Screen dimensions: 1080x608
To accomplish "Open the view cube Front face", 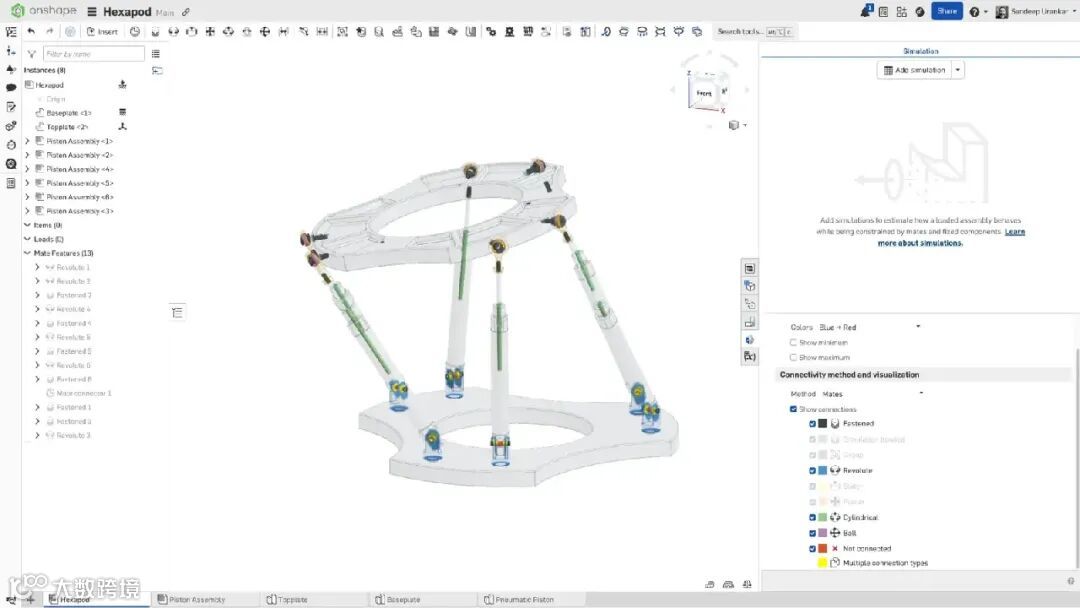I will pyautogui.click(x=703, y=94).
